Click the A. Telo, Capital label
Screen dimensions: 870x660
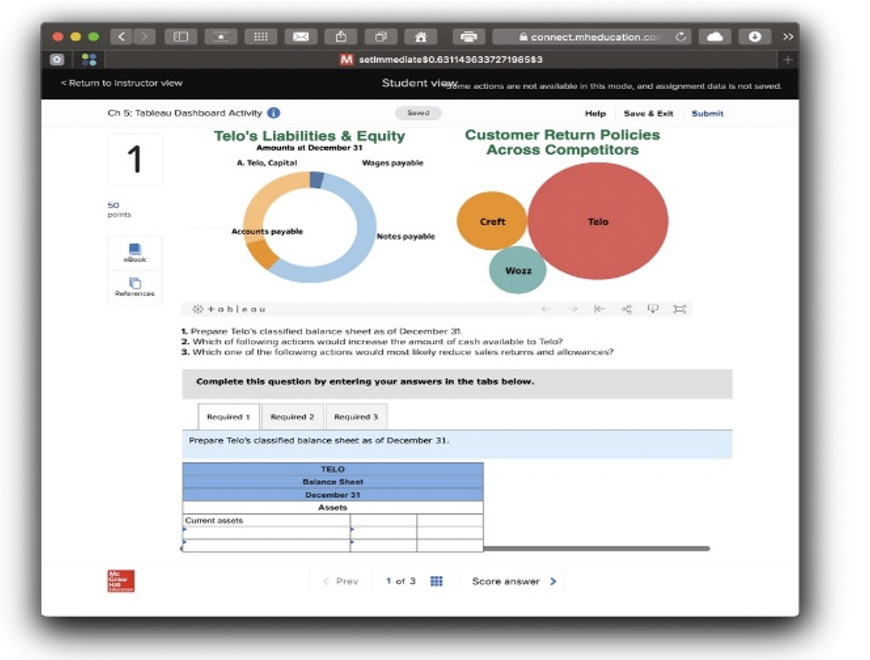[267, 163]
